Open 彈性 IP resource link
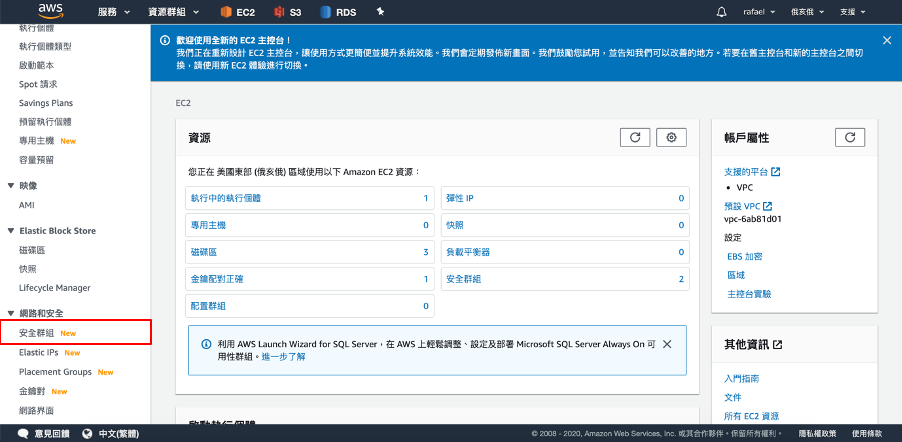 point(460,198)
